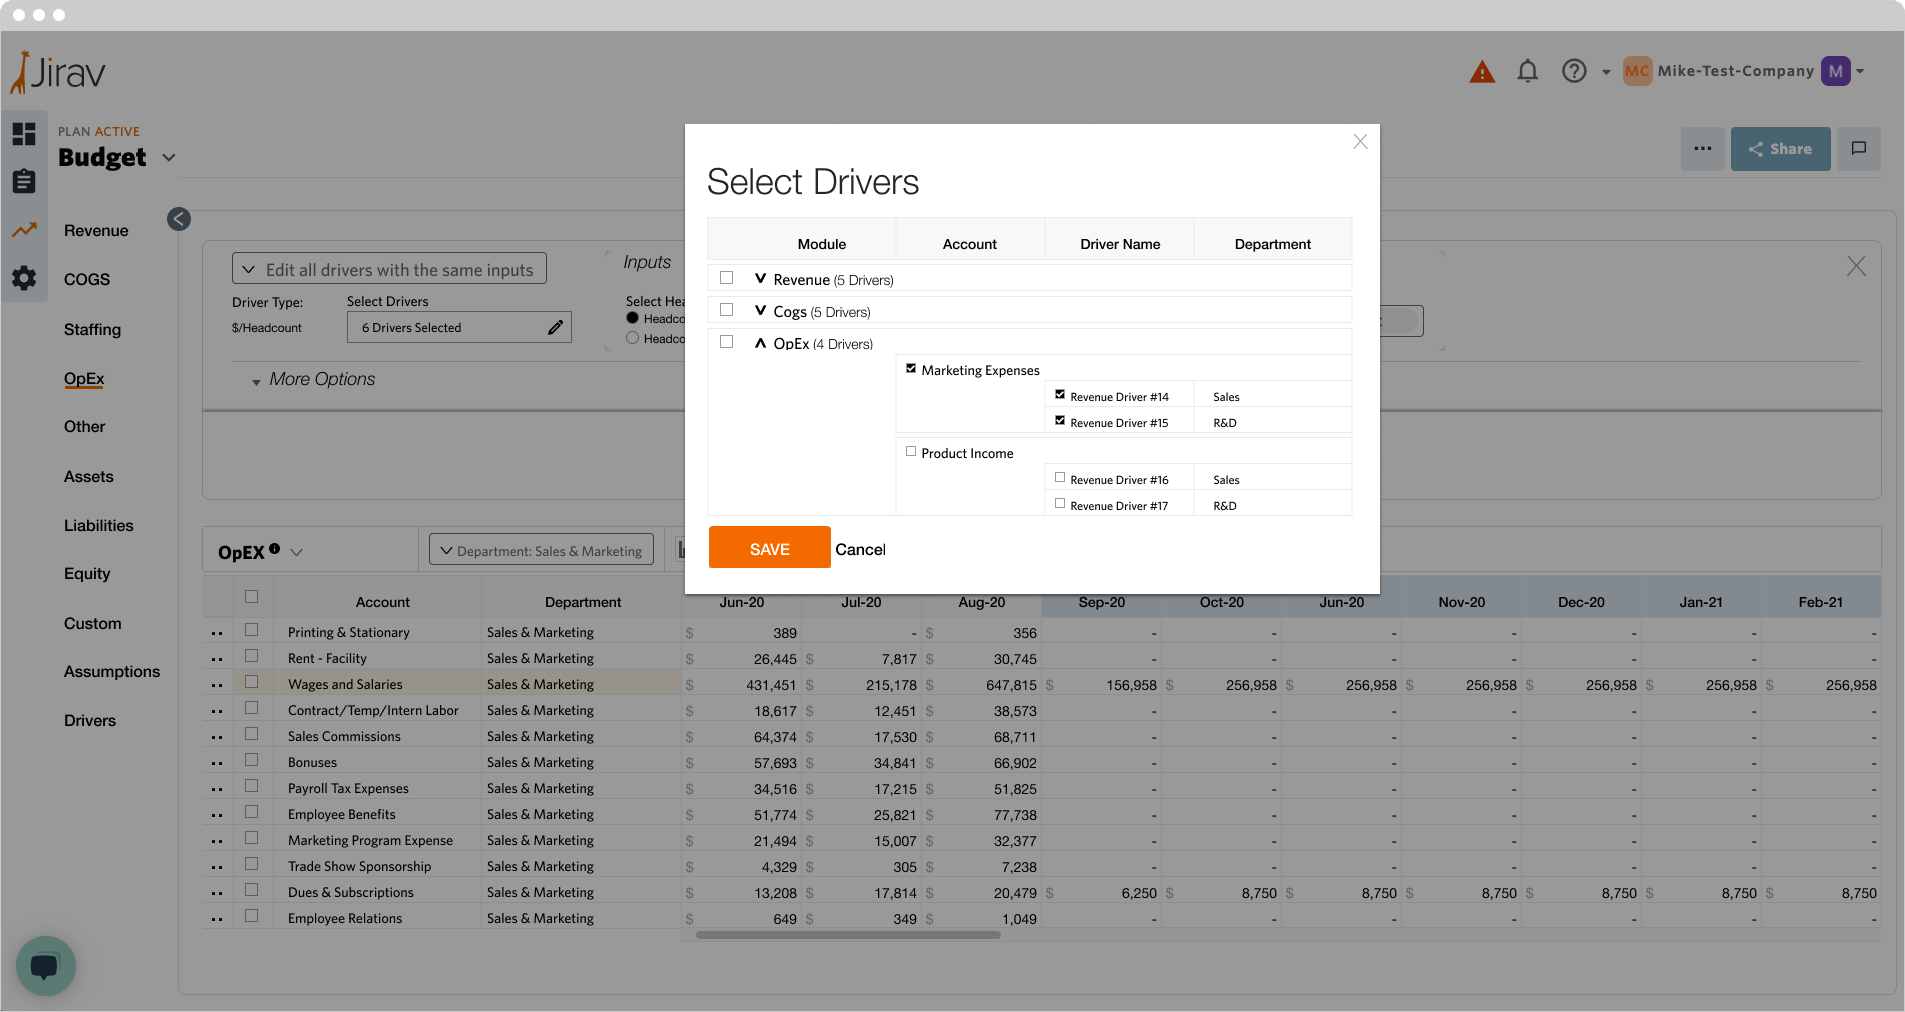Open the help question mark icon
This screenshot has width=1905, height=1012.
[1574, 71]
